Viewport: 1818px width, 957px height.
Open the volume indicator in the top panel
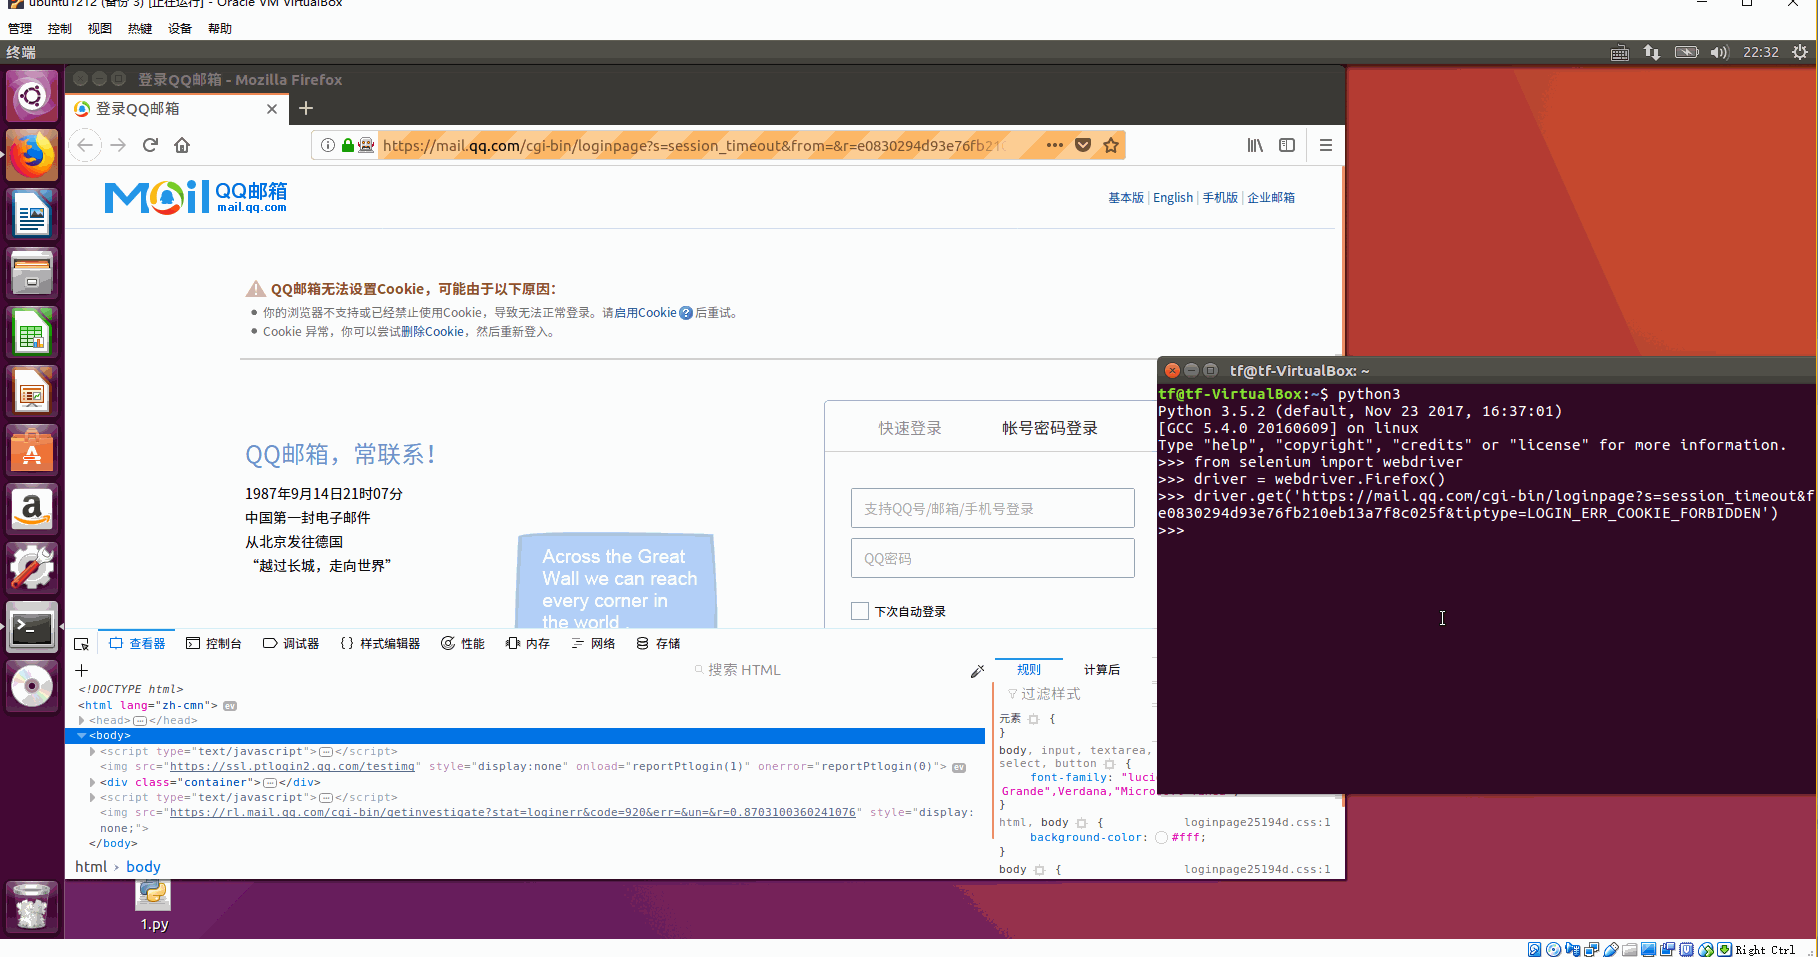1719,52
